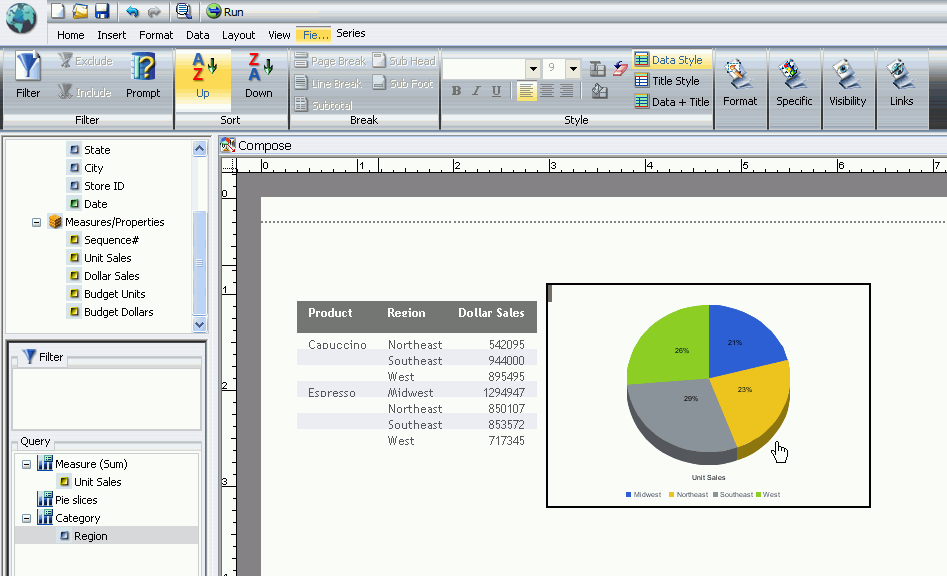
Task: Open the Format tab
Action: tap(156, 35)
